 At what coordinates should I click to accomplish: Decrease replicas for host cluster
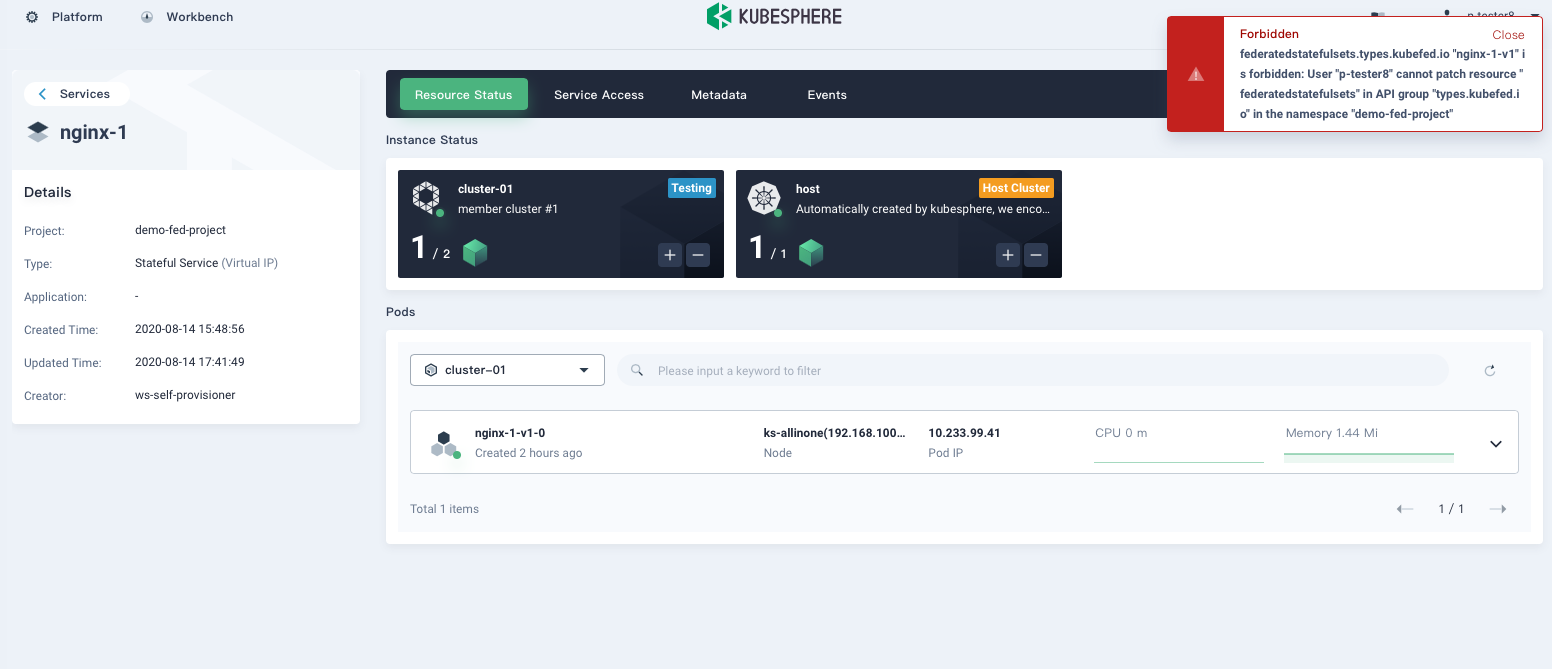tap(1037, 255)
